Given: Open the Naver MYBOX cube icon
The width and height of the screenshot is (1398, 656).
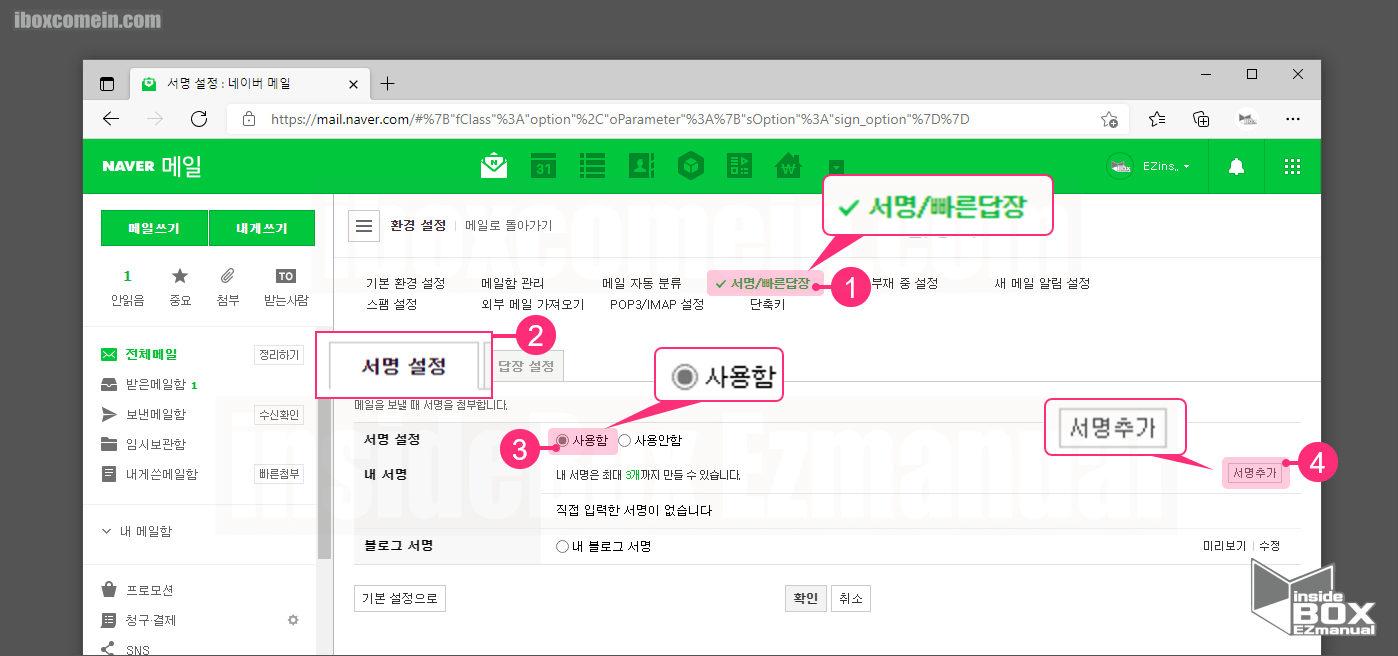Looking at the screenshot, I should (x=690, y=166).
